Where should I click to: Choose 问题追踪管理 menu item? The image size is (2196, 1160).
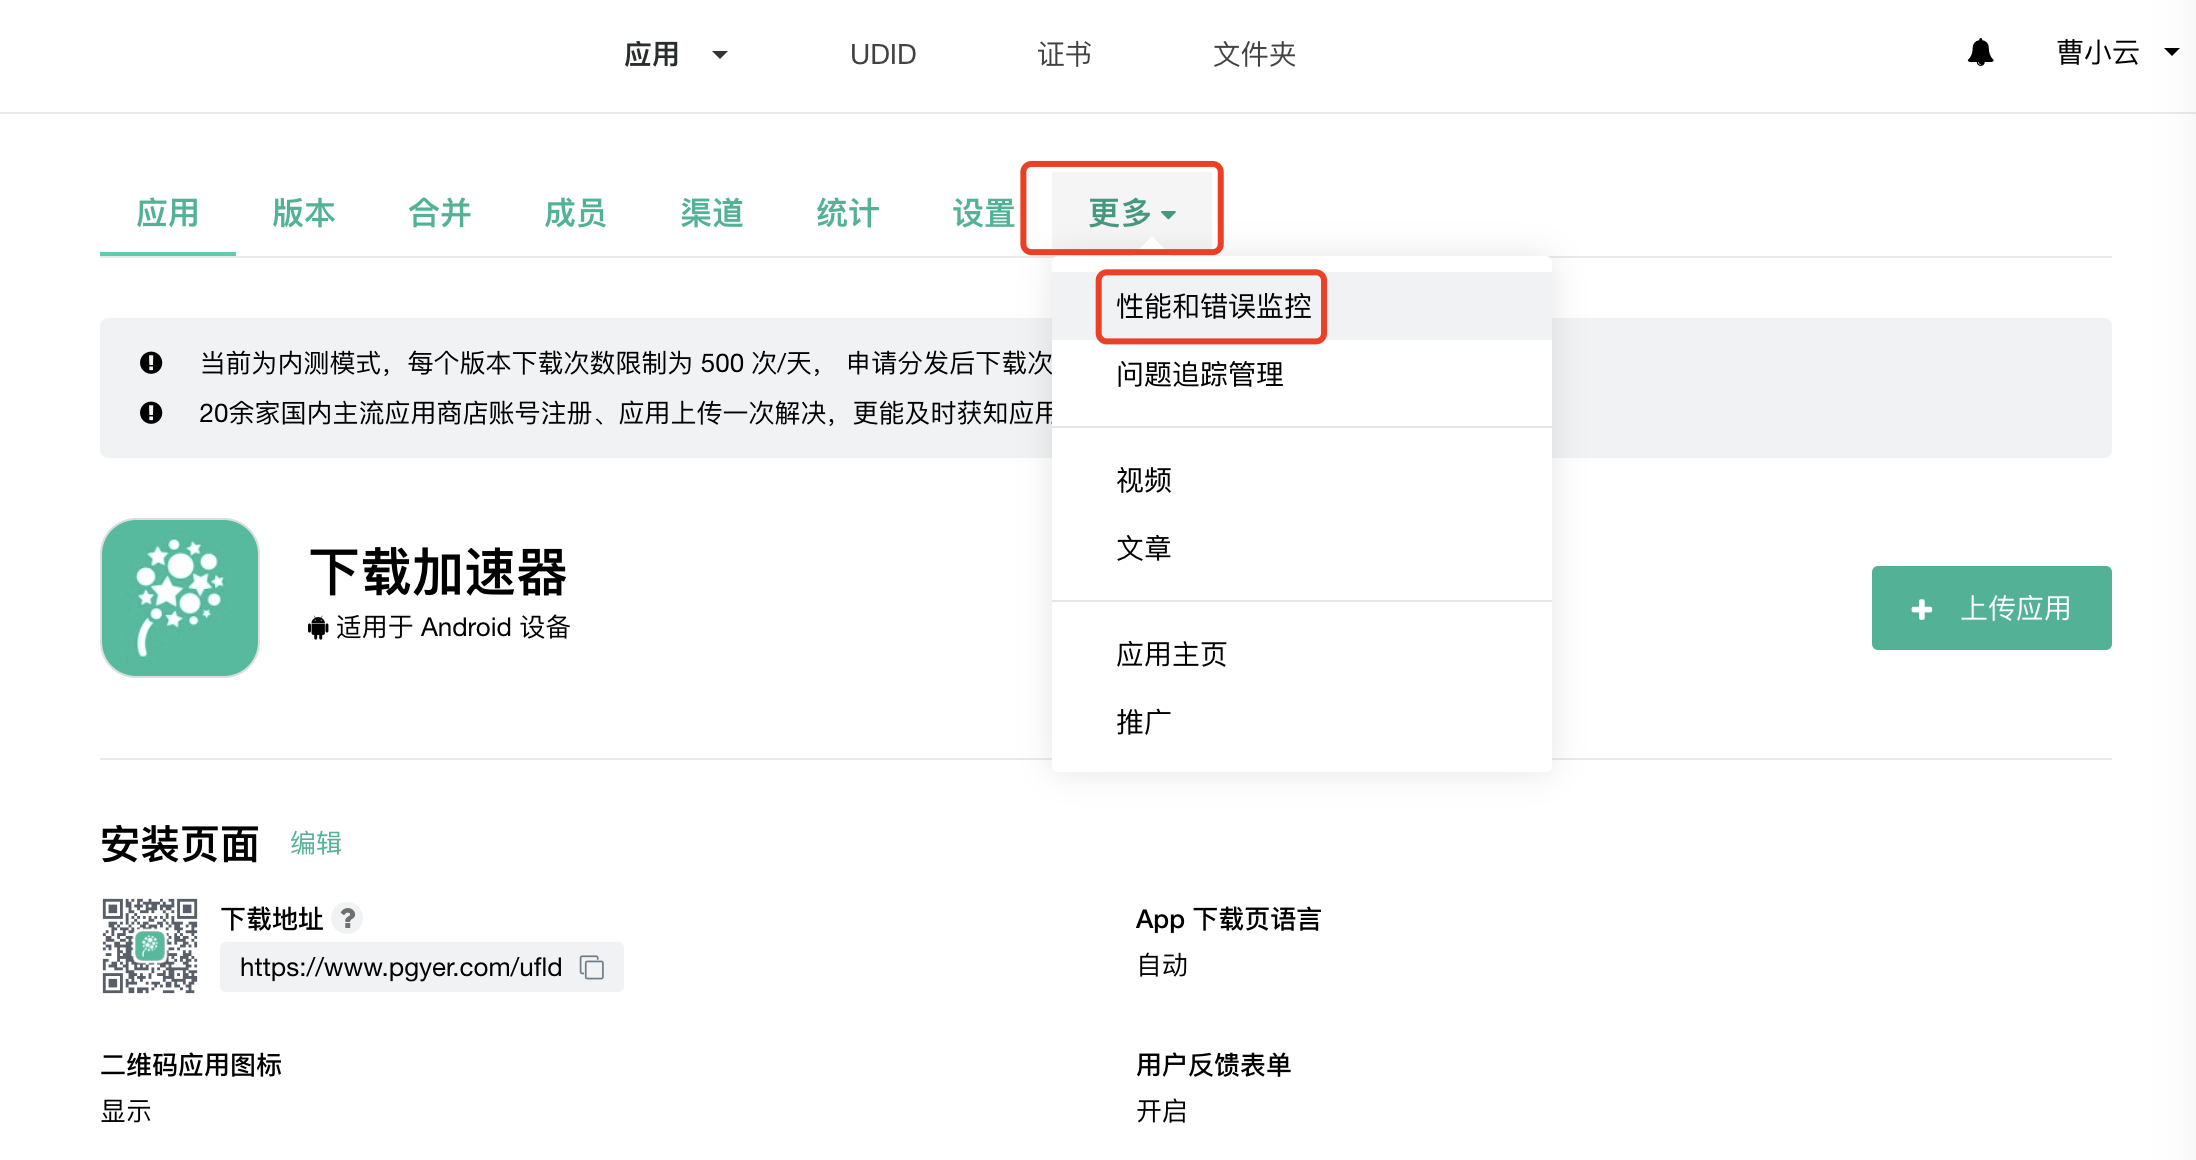(1199, 375)
